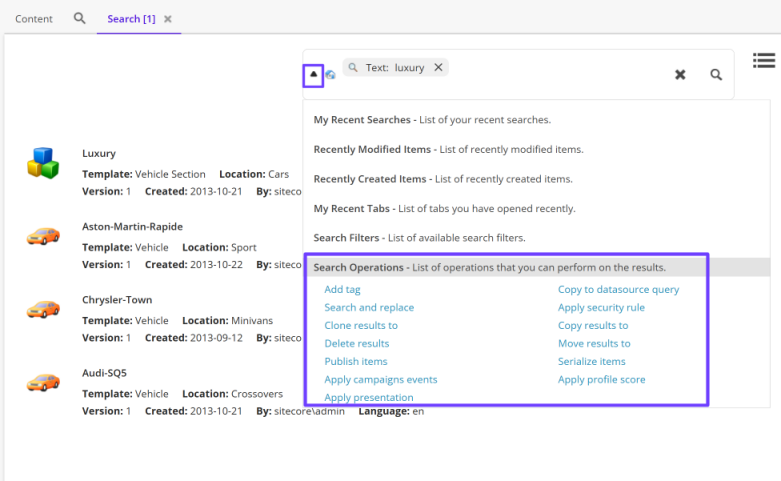Choose Copy to datasource query
The height and width of the screenshot is (481, 781).
618,289
